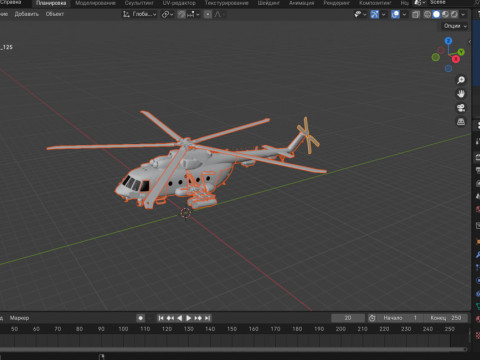Click frame 200 on the timeline ruler
480x360 pixels.
(x=341, y=329)
